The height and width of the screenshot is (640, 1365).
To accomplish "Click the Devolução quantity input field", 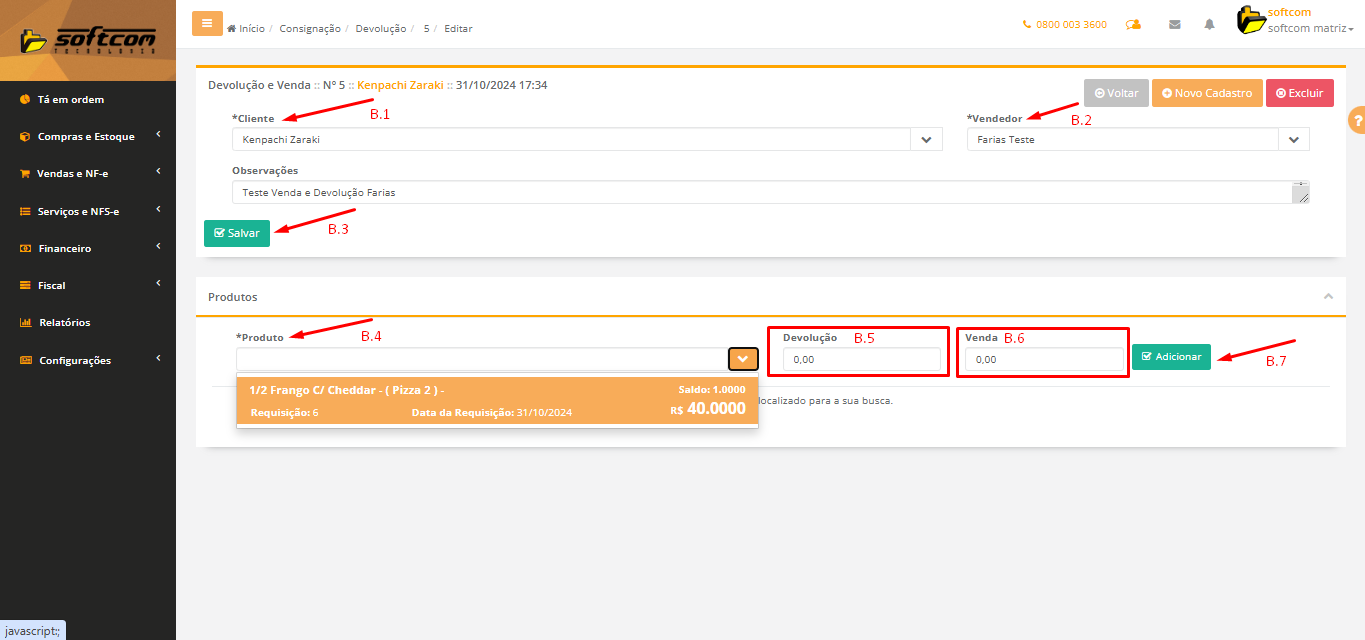I will (x=861, y=359).
